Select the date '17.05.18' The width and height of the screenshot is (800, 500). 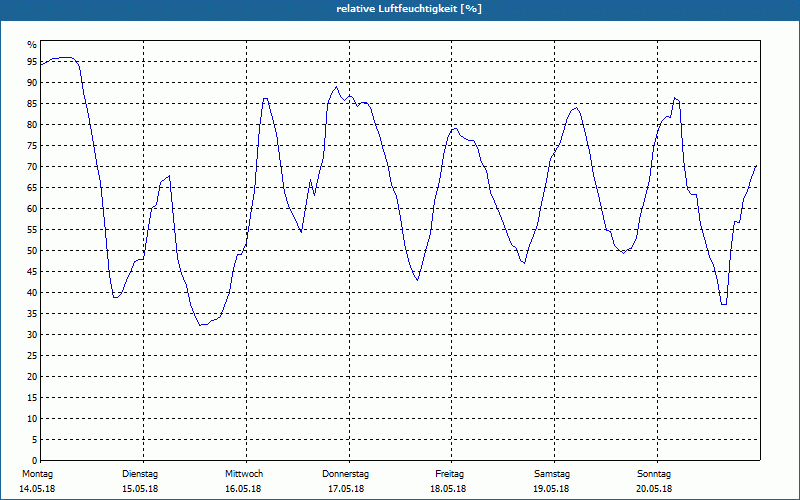pyautogui.click(x=346, y=489)
